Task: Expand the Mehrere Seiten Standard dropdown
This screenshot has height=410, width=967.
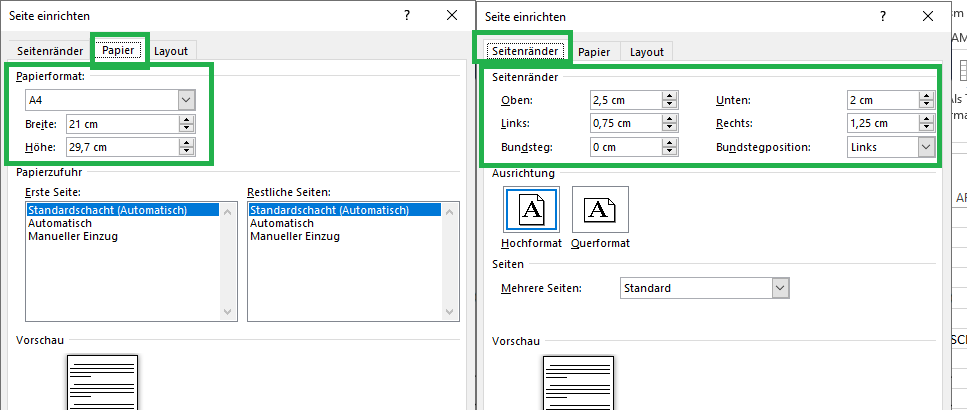Action: (780, 288)
